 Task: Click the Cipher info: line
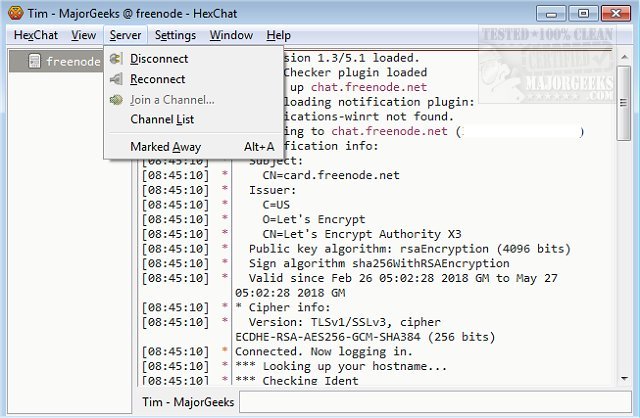(282, 307)
